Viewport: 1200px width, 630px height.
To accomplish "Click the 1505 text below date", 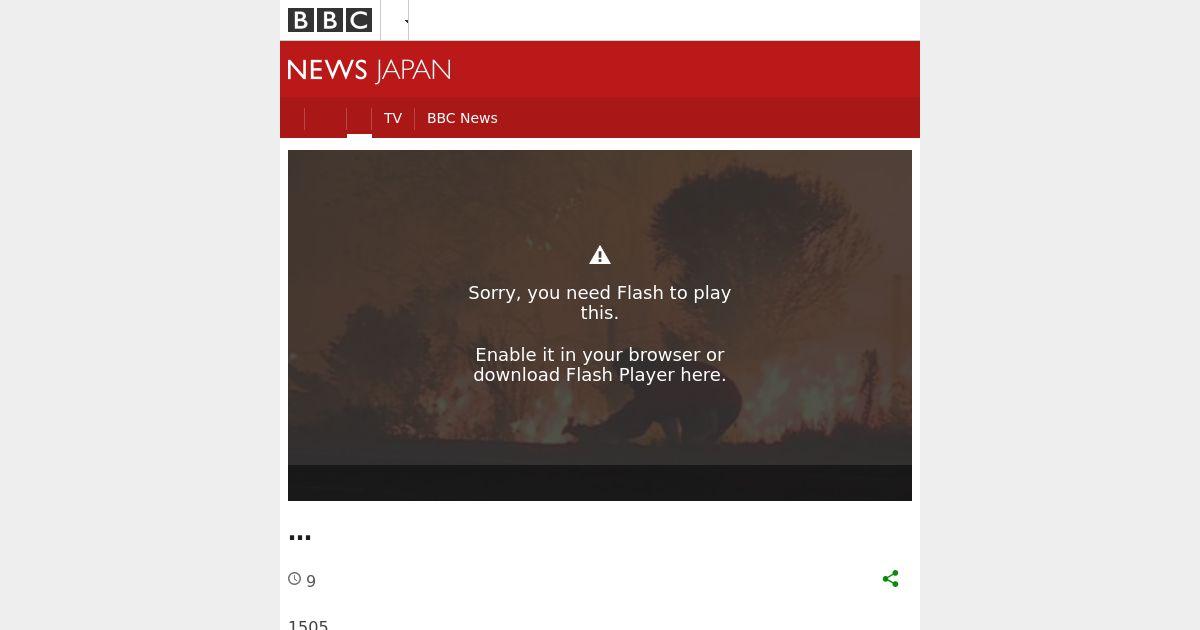I will [x=308, y=626].
